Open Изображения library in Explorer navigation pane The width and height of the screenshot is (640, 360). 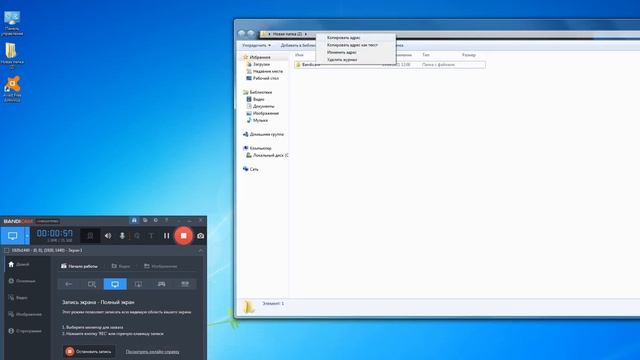262,113
